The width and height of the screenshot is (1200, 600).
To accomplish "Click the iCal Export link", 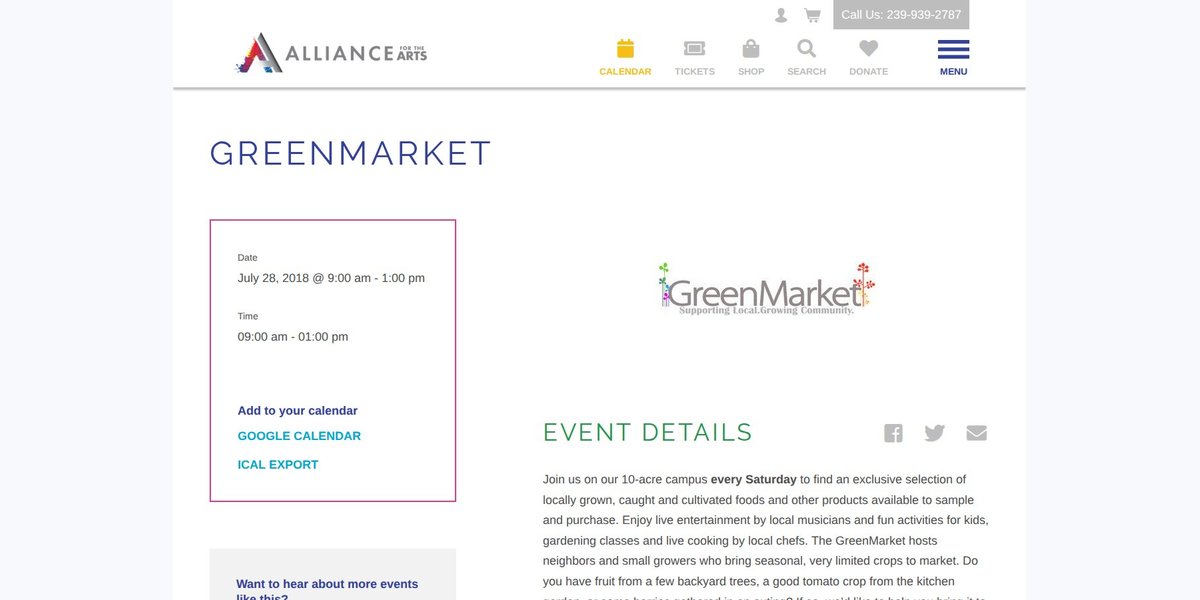I will point(278,465).
